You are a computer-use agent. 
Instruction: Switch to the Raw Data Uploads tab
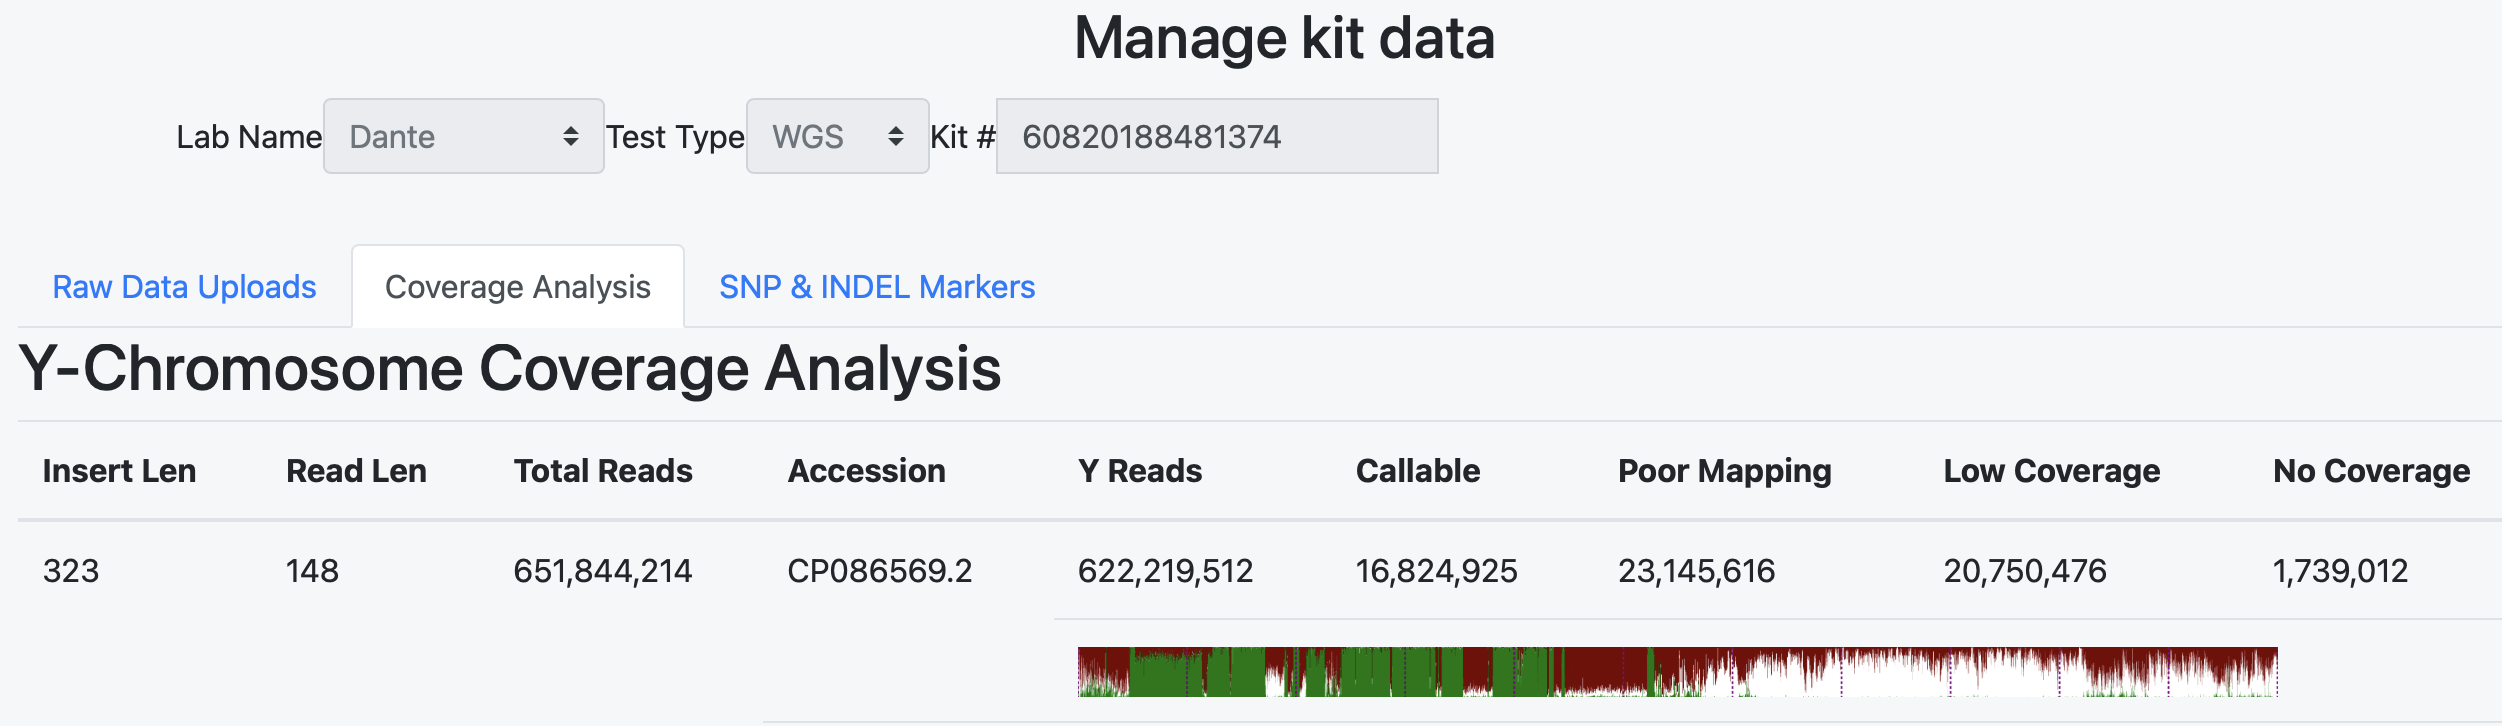(184, 287)
